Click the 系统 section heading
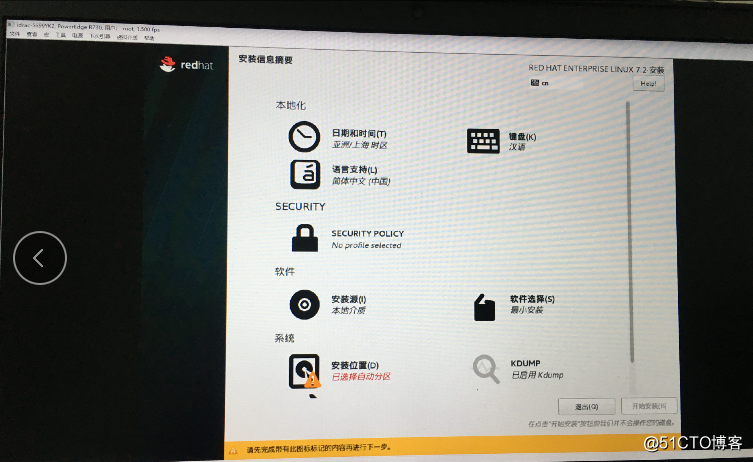 tap(284, 338)
